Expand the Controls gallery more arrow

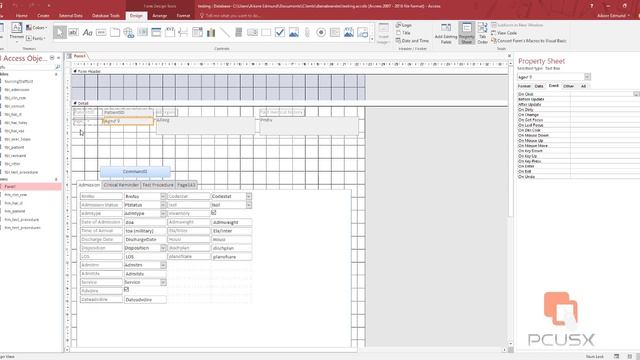(x=372, y=39)
